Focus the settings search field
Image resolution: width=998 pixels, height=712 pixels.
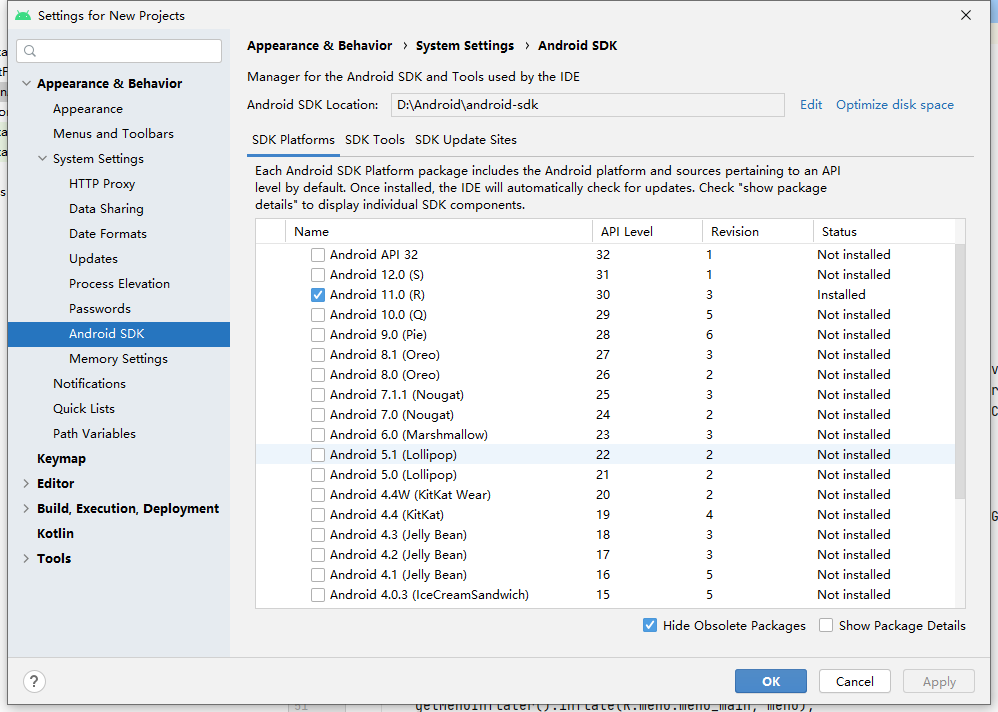click(119, 51)
